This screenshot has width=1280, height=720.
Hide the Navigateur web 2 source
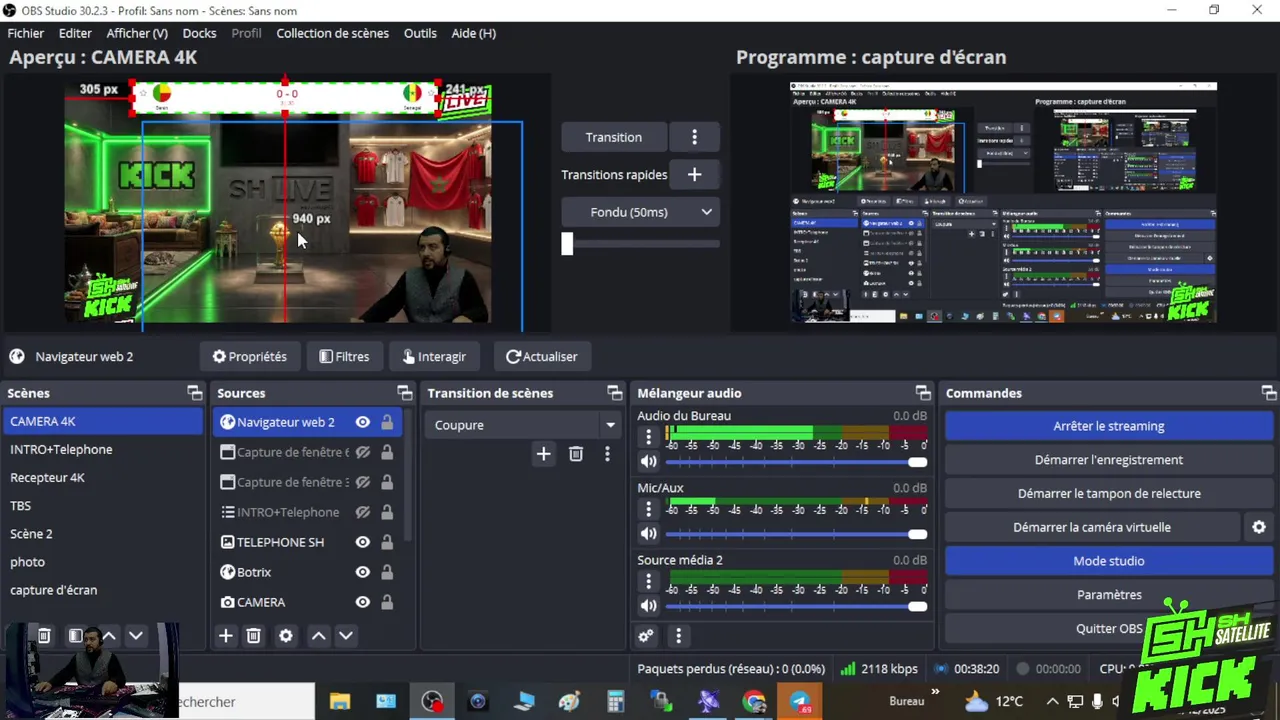(x=363, y=422)
